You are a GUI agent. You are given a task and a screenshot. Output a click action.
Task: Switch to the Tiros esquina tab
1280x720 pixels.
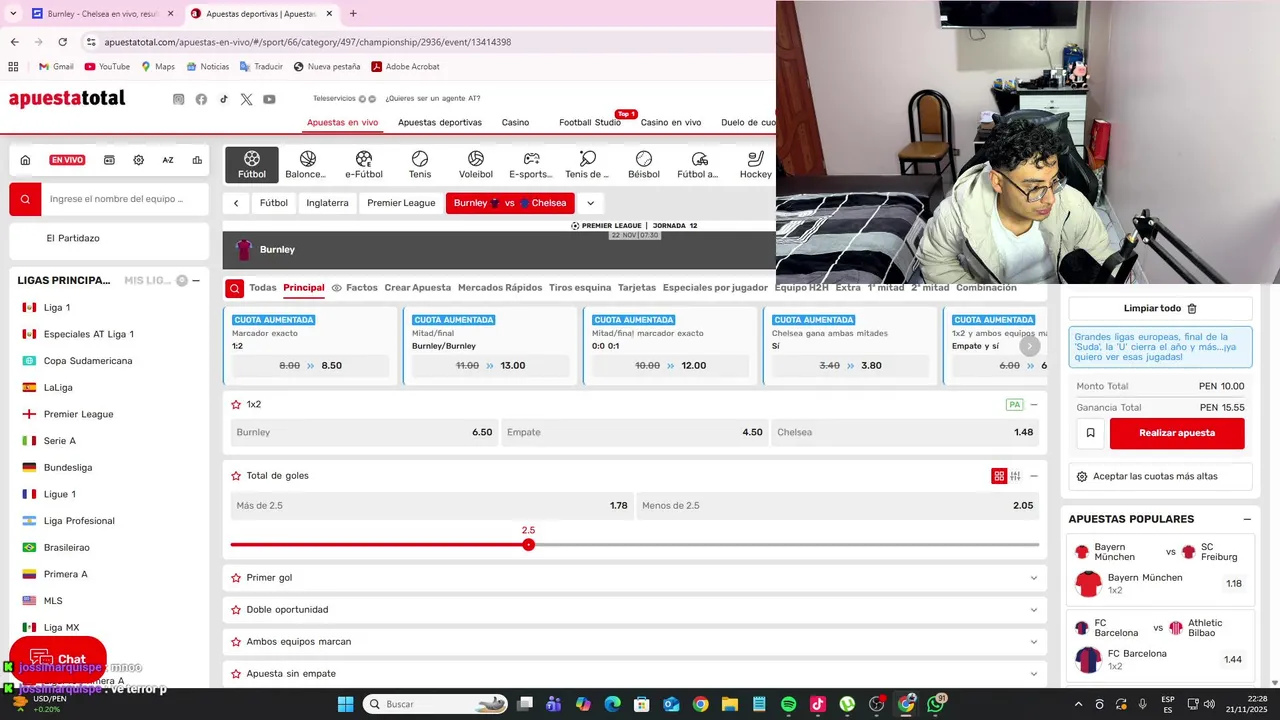click(x=580, y=288)
